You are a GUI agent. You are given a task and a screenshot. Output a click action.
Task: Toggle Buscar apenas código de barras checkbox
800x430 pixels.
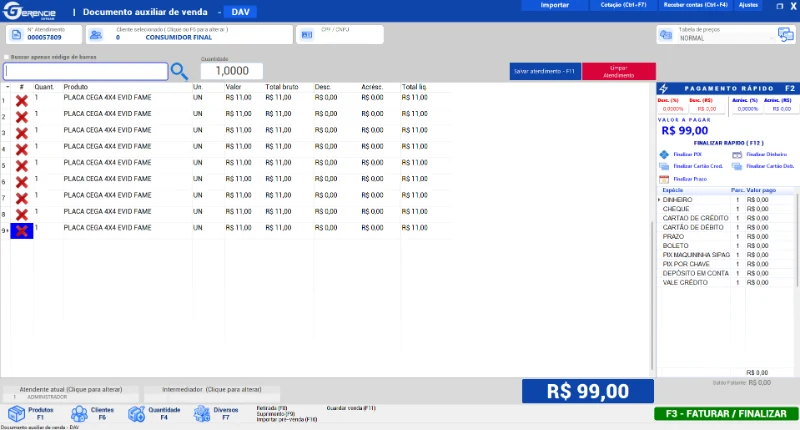(x=7, y=57)
